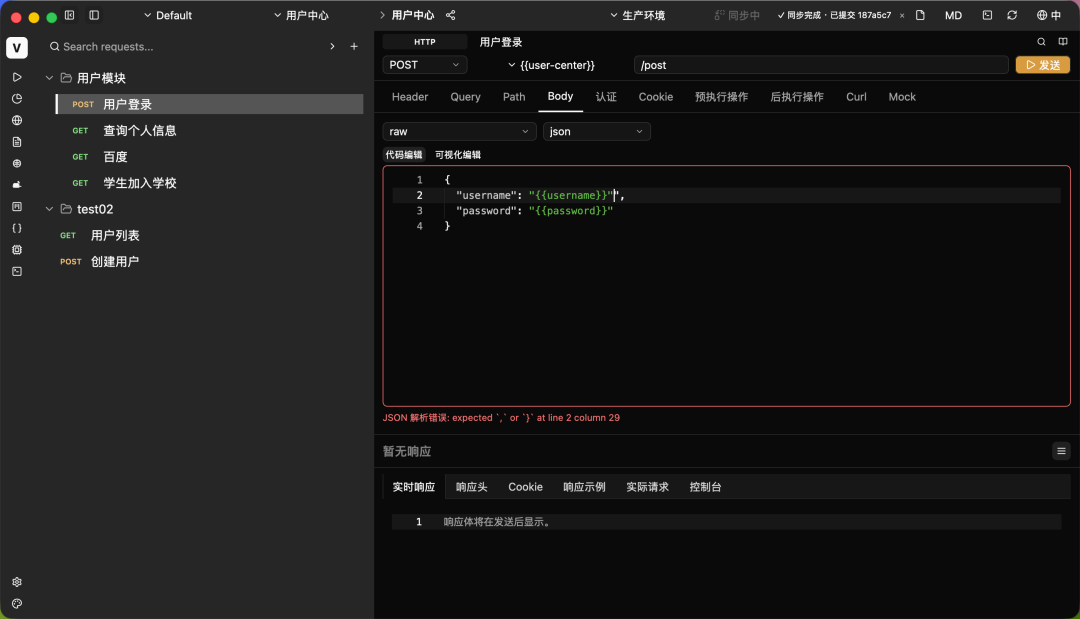Open the response Cookie tab
This screenshot has width=1080, height=619.
526,487
